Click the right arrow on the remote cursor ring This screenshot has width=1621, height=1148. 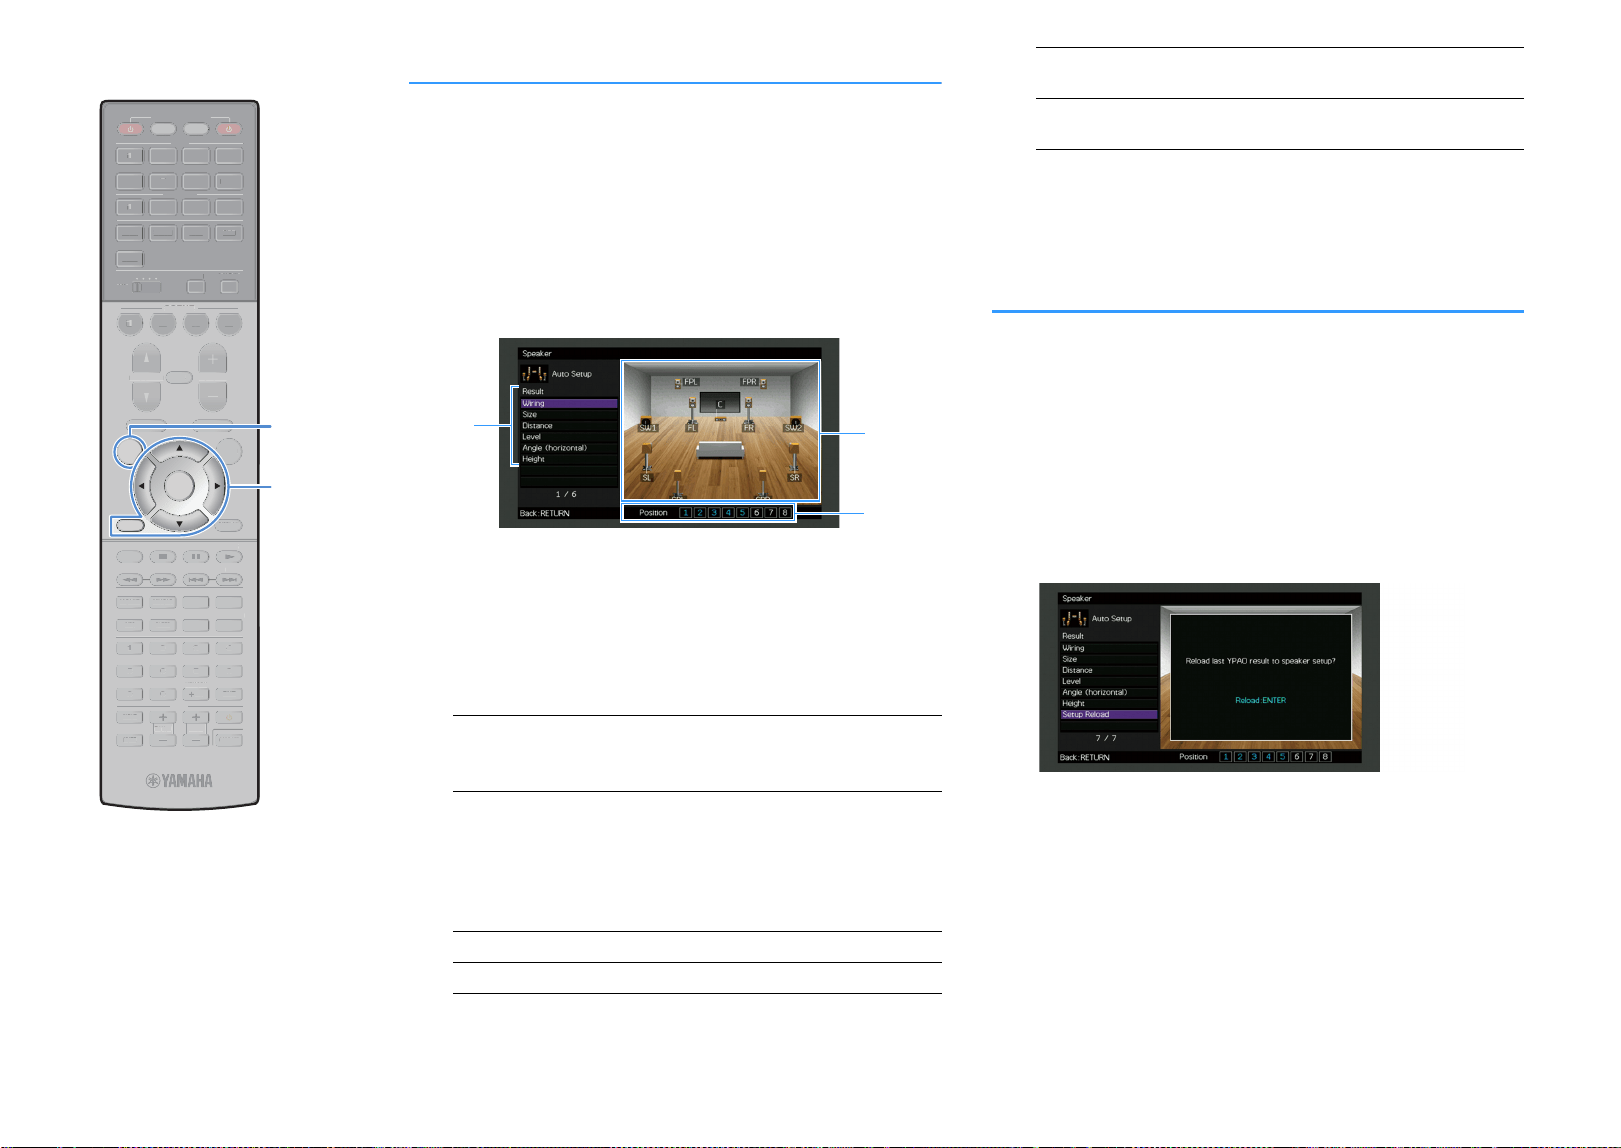[x=217, y=486]
